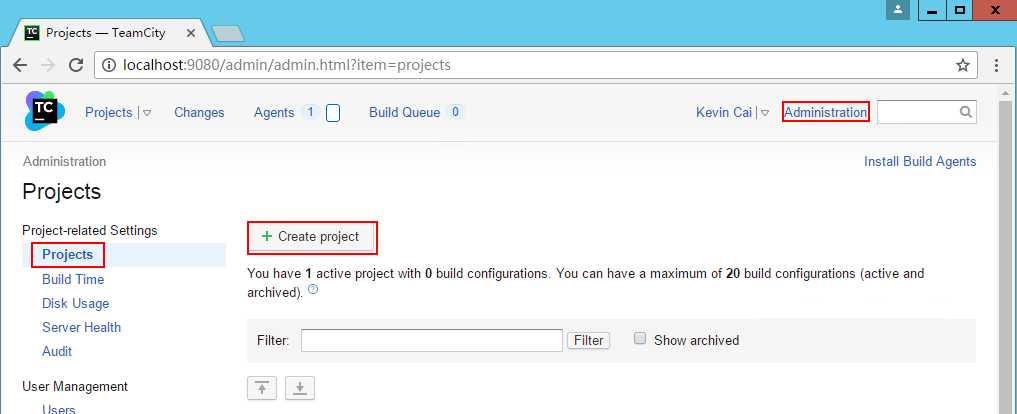Open Chrome three-dot menu
Screen dimensions: 1017x414
point(997,65)
